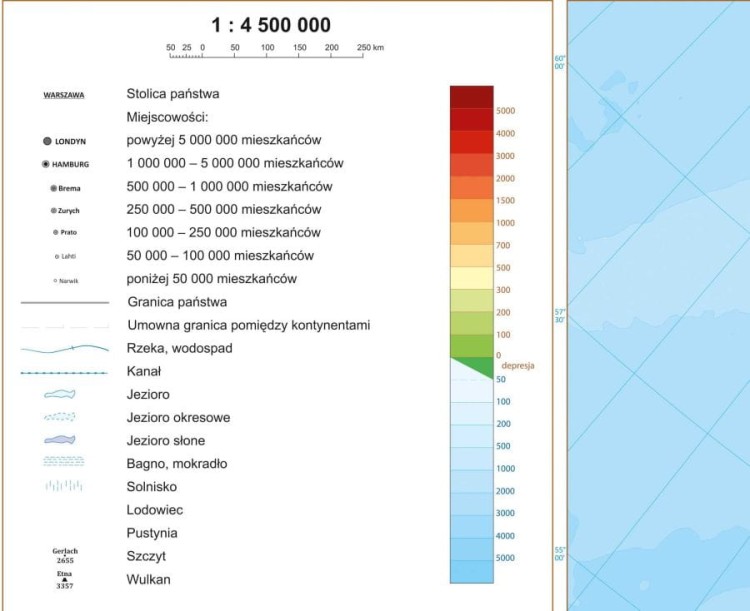Select the river and waterfall line symbol
This screenshot has width=750, height=611.
(x=65, y=349)
